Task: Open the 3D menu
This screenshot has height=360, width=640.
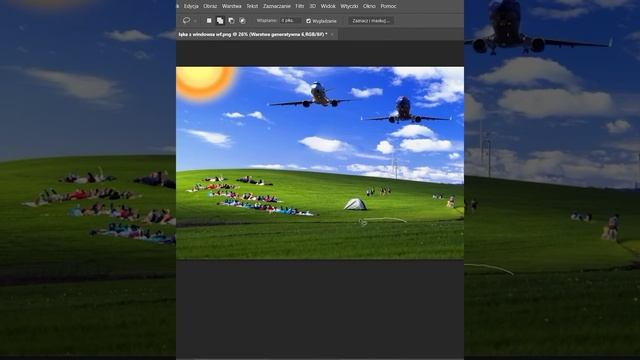Action: coord(313,6)
